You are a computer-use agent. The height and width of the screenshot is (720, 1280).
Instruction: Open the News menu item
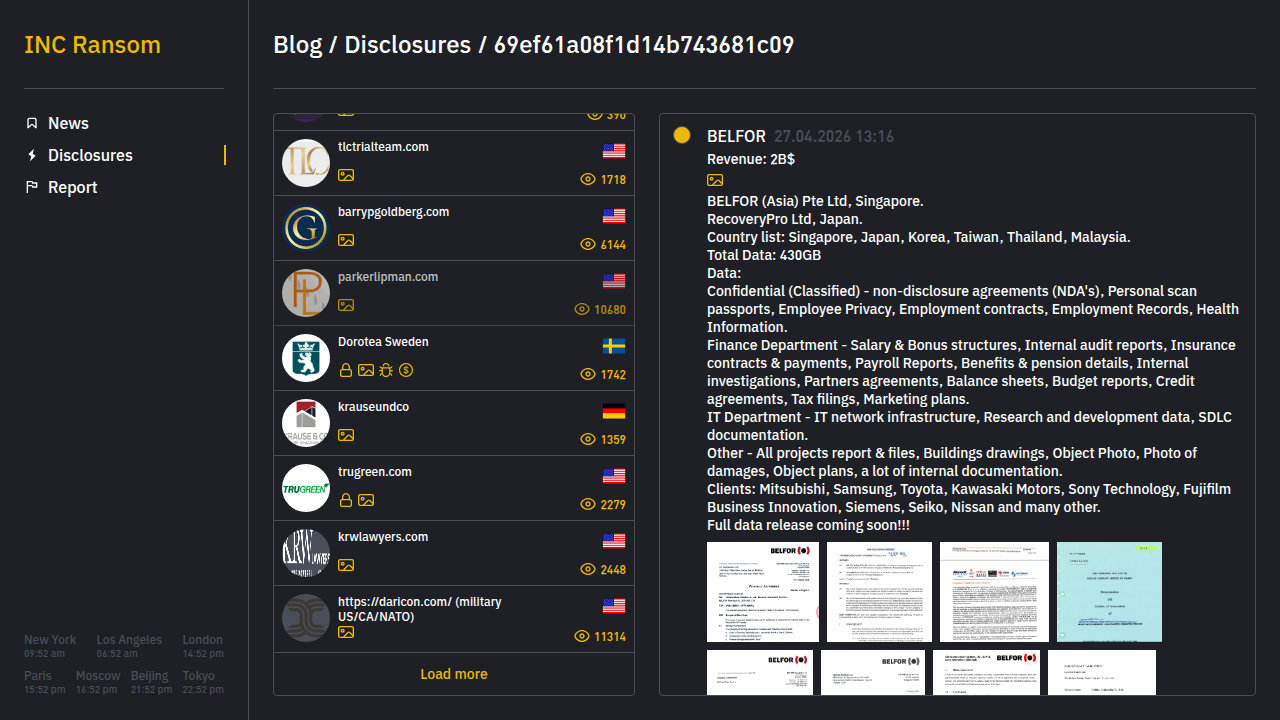[68, 123]
